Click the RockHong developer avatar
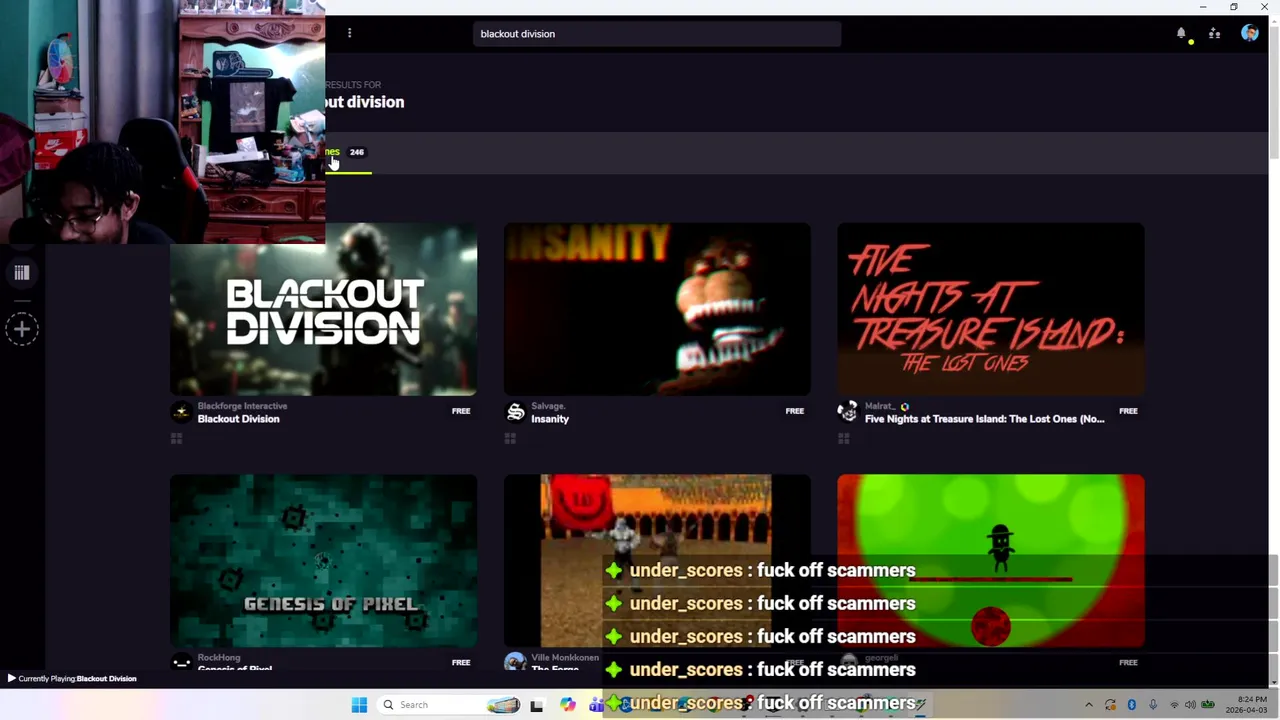 tap(181, 662)
